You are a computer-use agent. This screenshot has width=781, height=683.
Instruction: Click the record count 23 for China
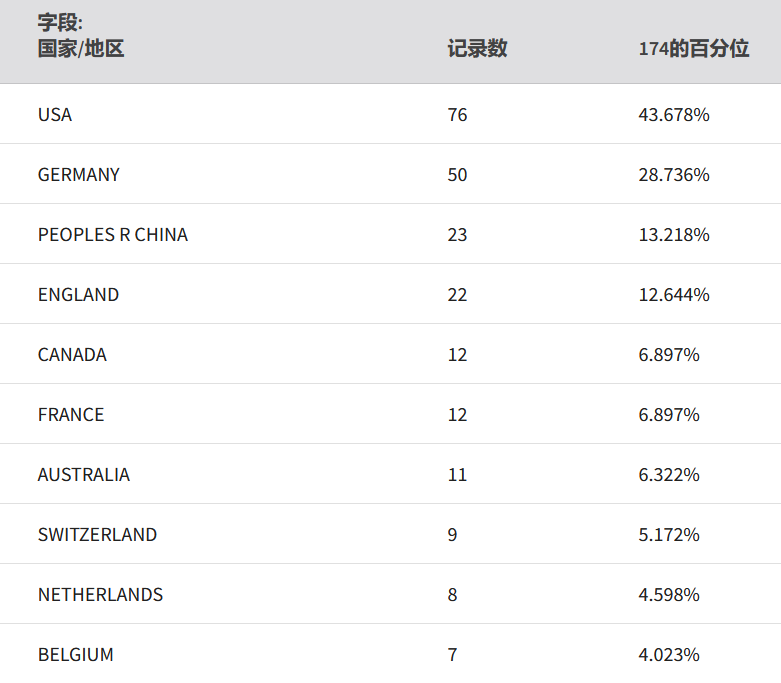click(x=458, y=235)
